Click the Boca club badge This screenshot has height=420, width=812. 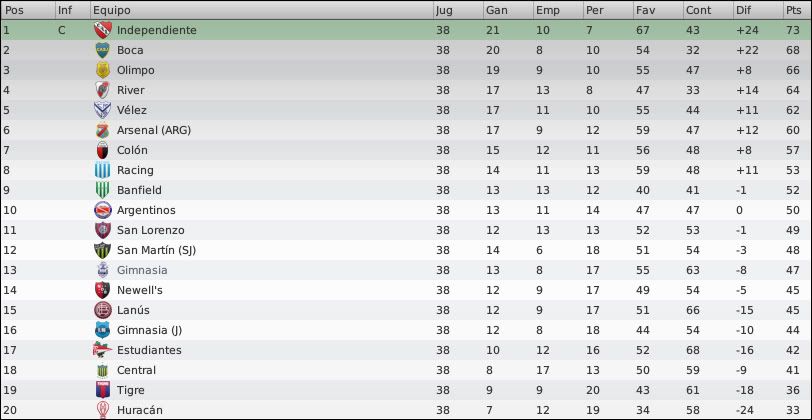click(103, 50)
